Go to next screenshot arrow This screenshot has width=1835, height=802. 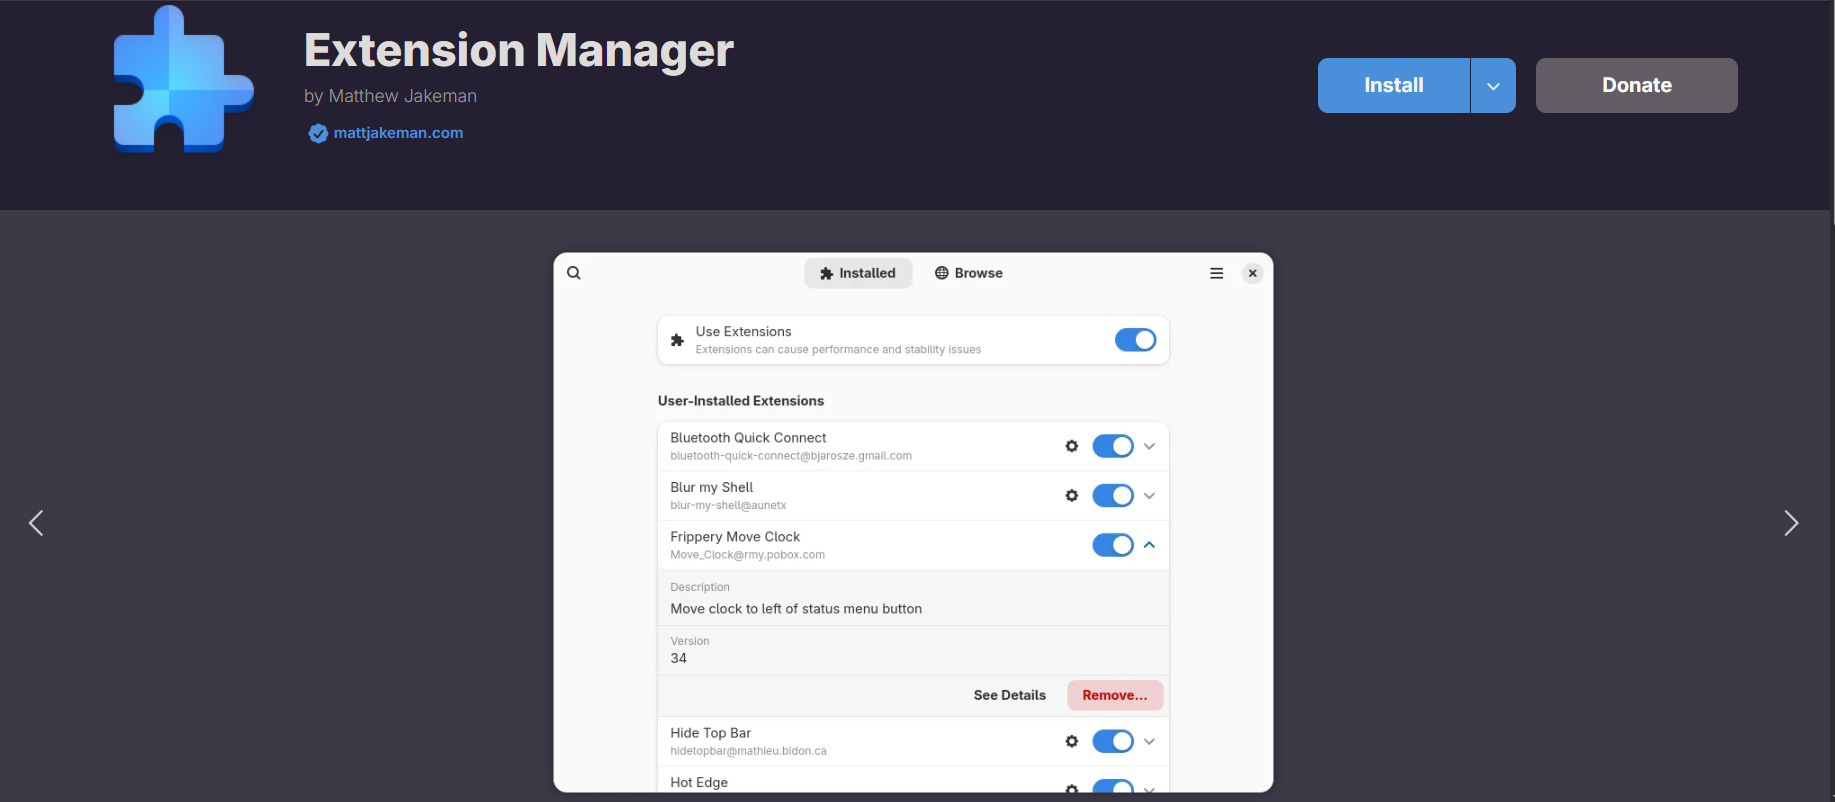1791,523
